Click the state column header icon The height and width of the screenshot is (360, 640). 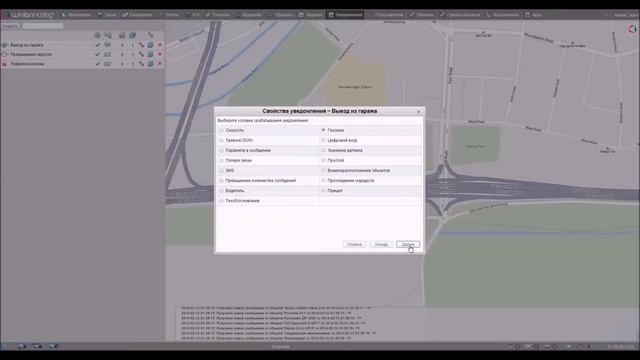point(98,35)
